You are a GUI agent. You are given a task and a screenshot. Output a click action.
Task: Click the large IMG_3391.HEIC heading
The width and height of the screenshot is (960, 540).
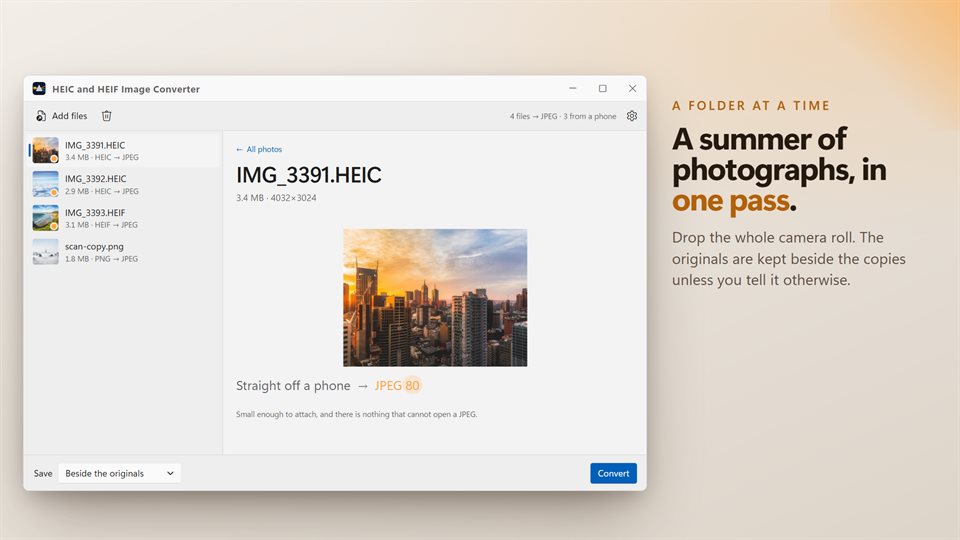point(309,175)
